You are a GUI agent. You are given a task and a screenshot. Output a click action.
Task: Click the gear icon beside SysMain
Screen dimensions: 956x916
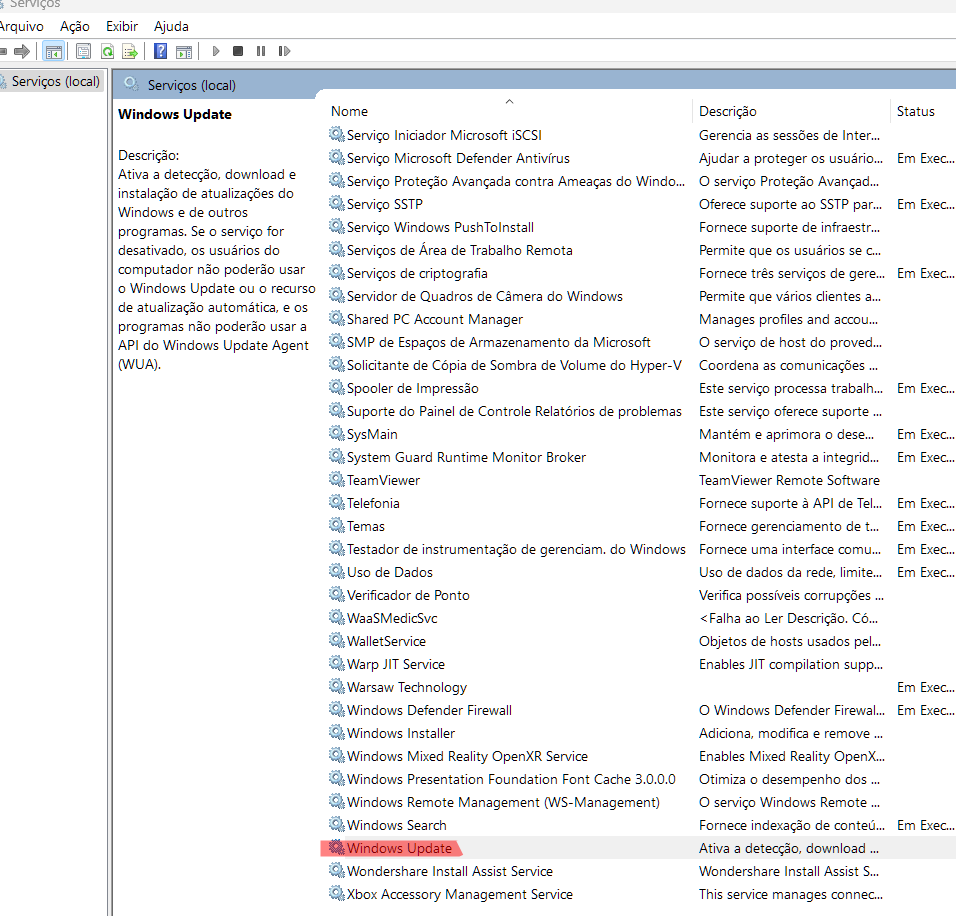pos(337,433)
